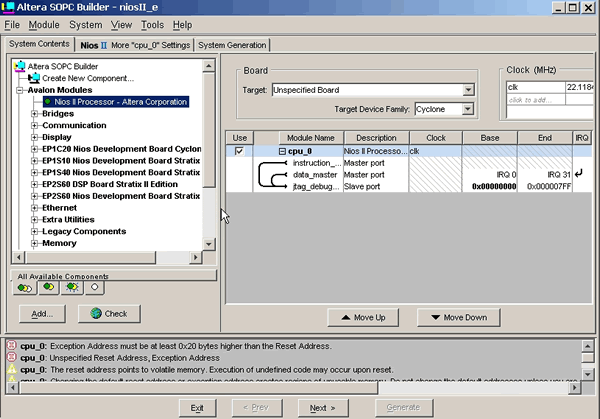Open the Help menu
Screen dimensions: 600x419
(182, 25)
